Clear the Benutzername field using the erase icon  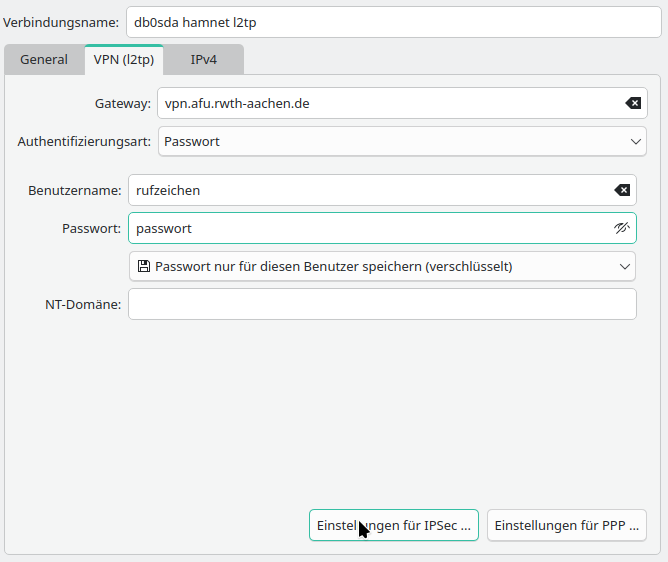[622, 190]
